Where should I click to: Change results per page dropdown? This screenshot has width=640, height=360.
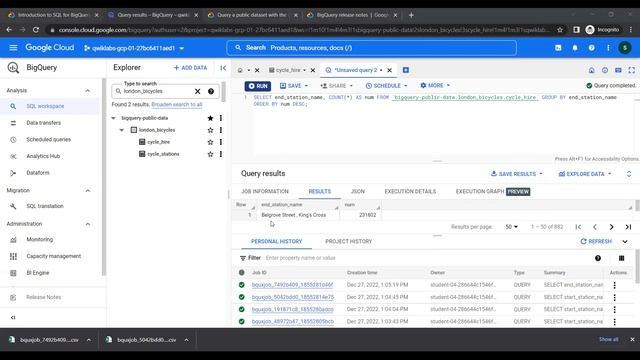(511, 227)
